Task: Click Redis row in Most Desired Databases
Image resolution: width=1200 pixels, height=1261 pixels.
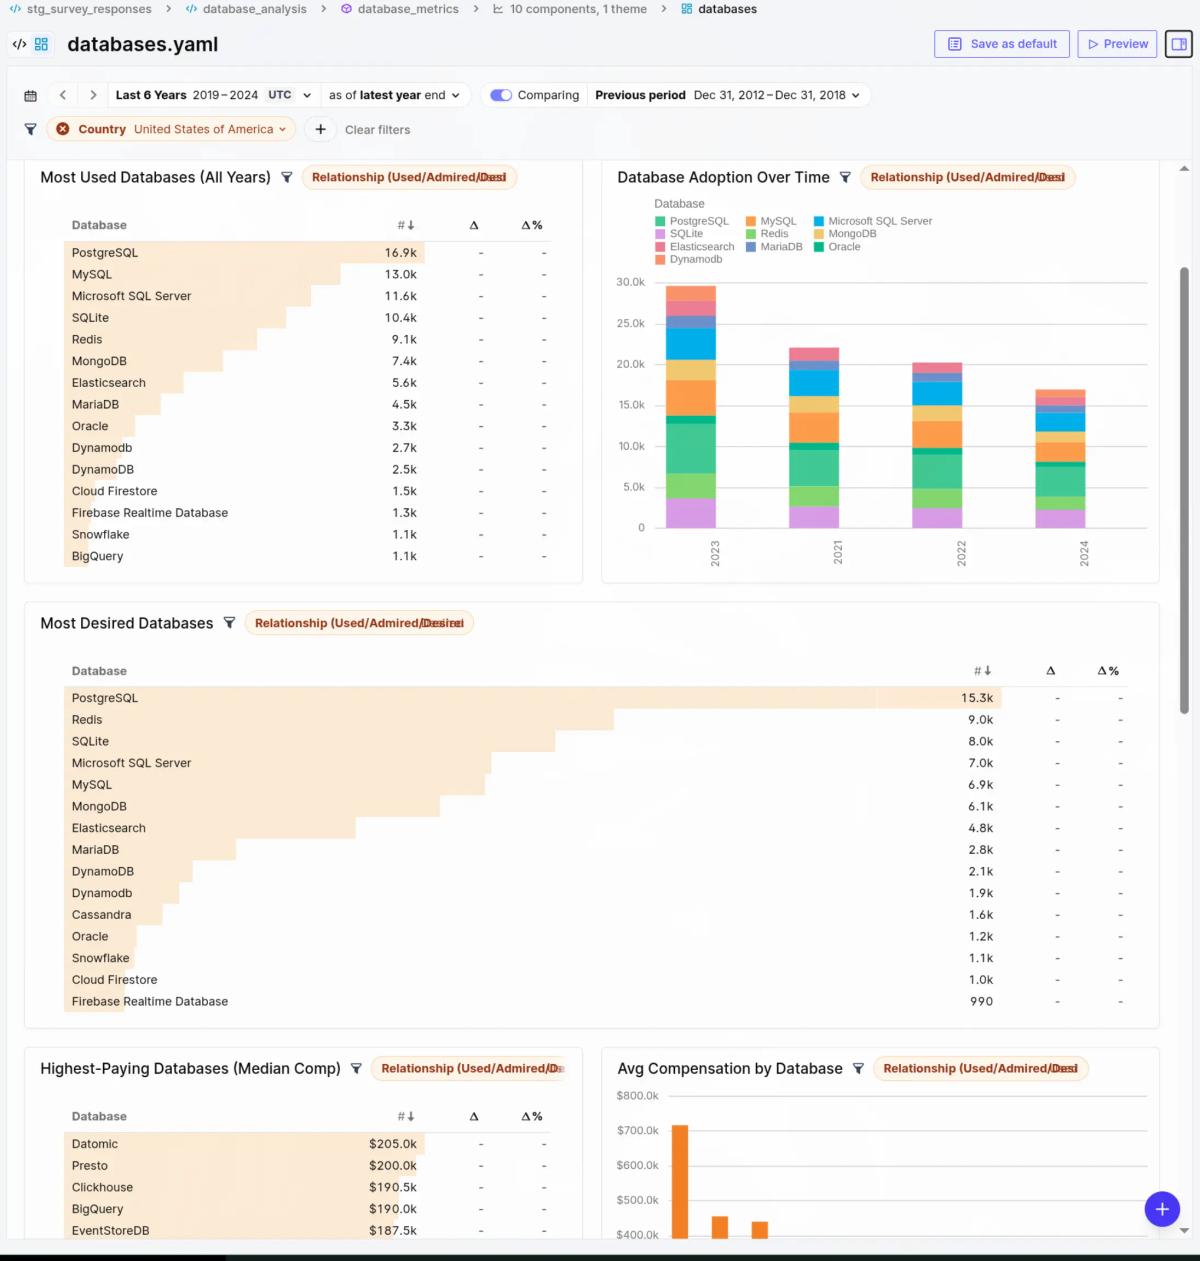Action: tap(594, 720)
